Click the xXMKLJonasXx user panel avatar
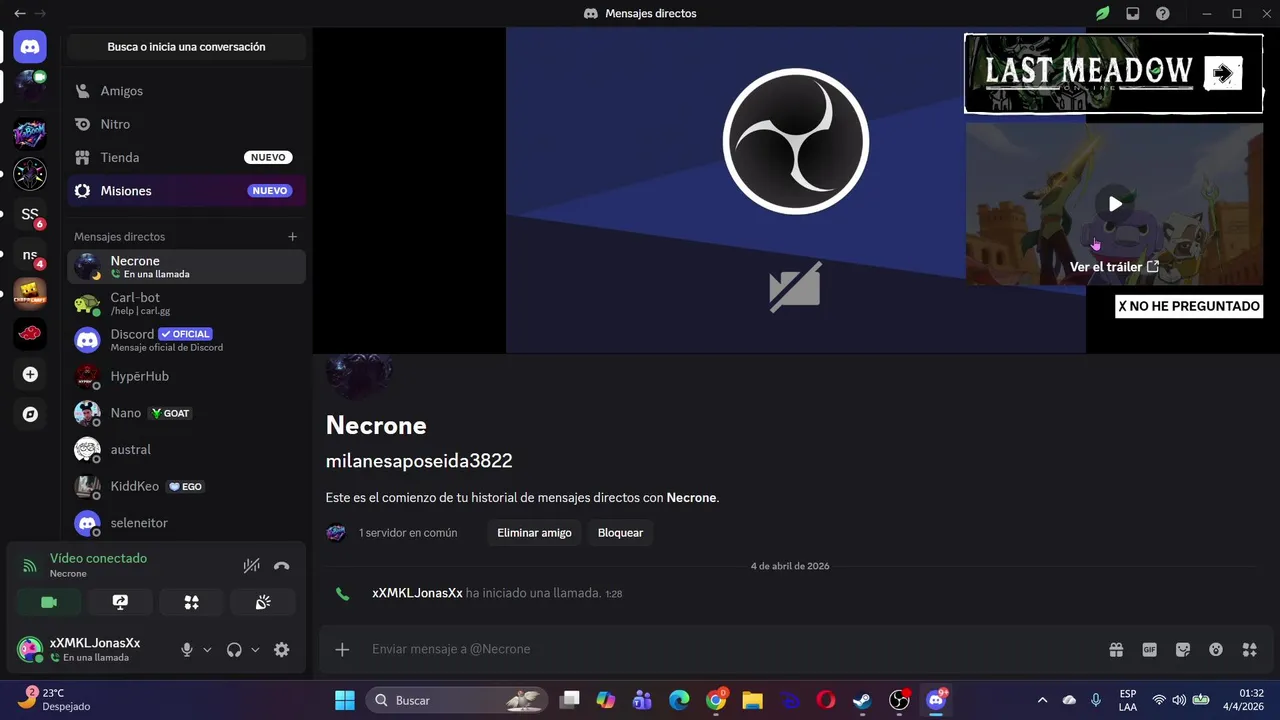The height and width of the screenshot is (720, 1280). (30, 650)
